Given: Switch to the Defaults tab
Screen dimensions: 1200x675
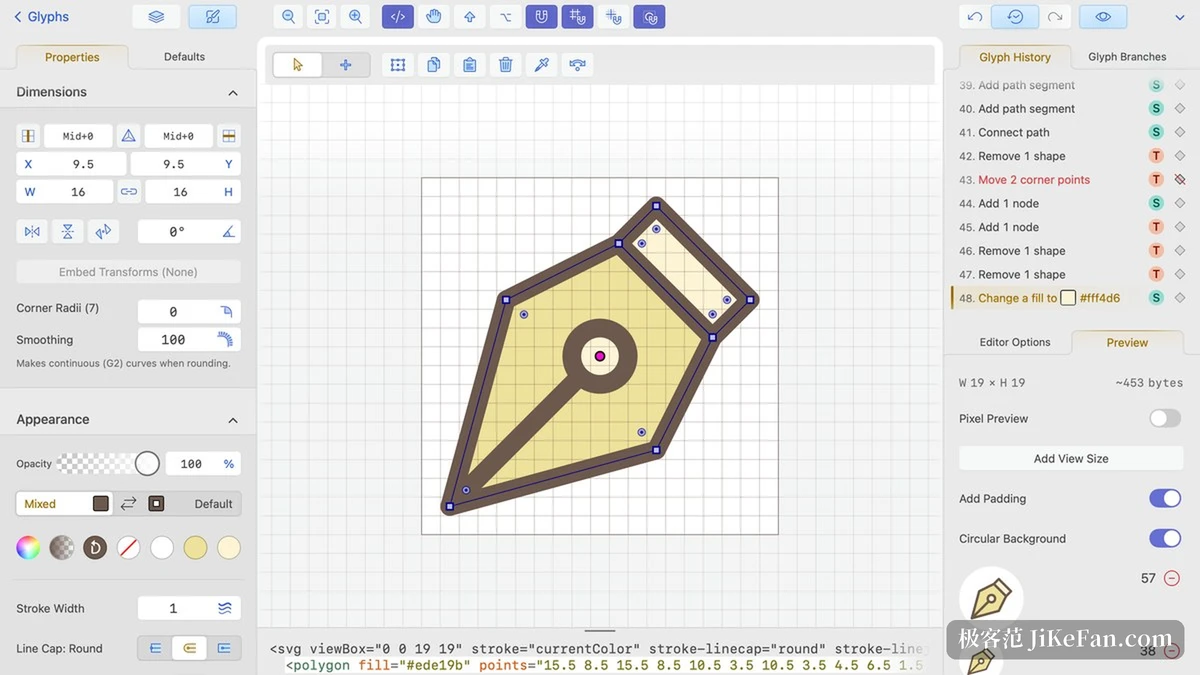Looking at the screenshot, I should coord(184,57).
